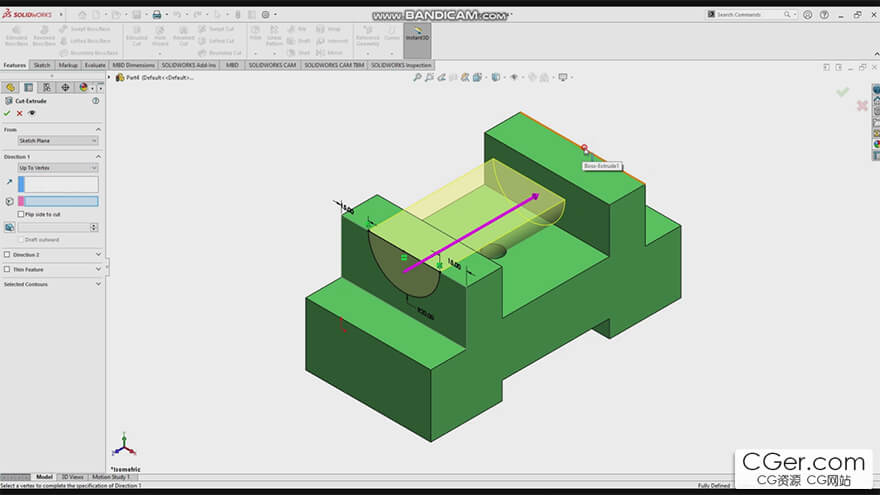This screenshot has width=880, height=495.
Task: Open the ConfigurationManager tab icon
Action: [x=47, y=87]
